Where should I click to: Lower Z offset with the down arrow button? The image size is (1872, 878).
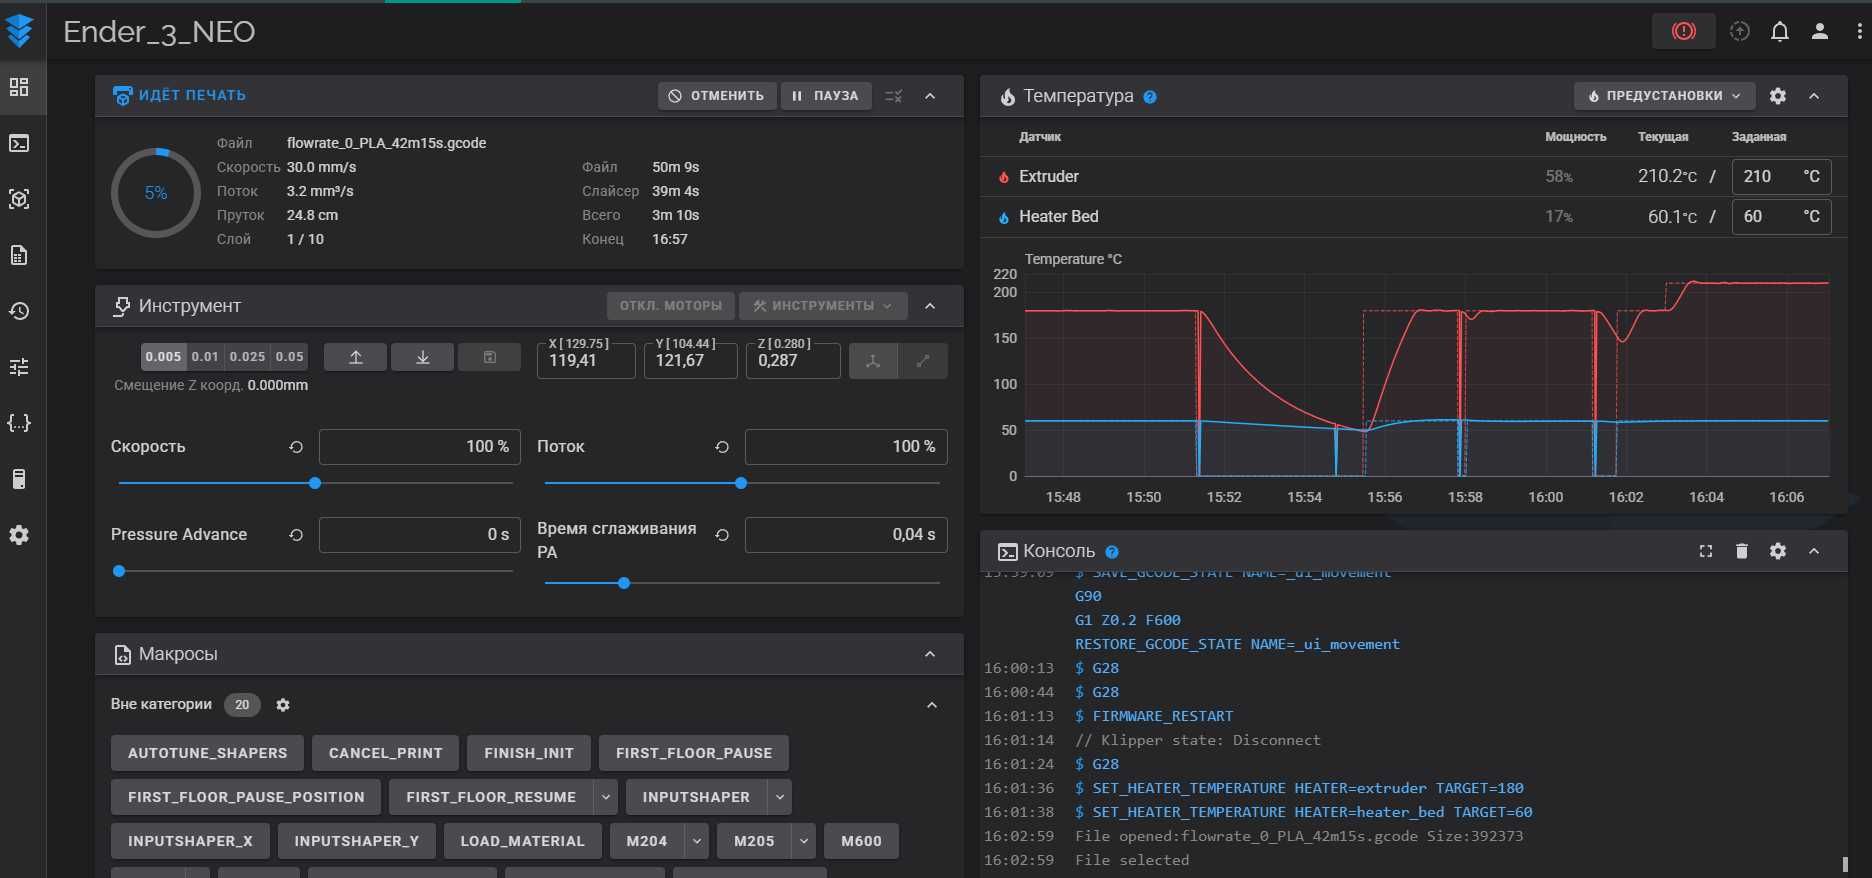422,357
